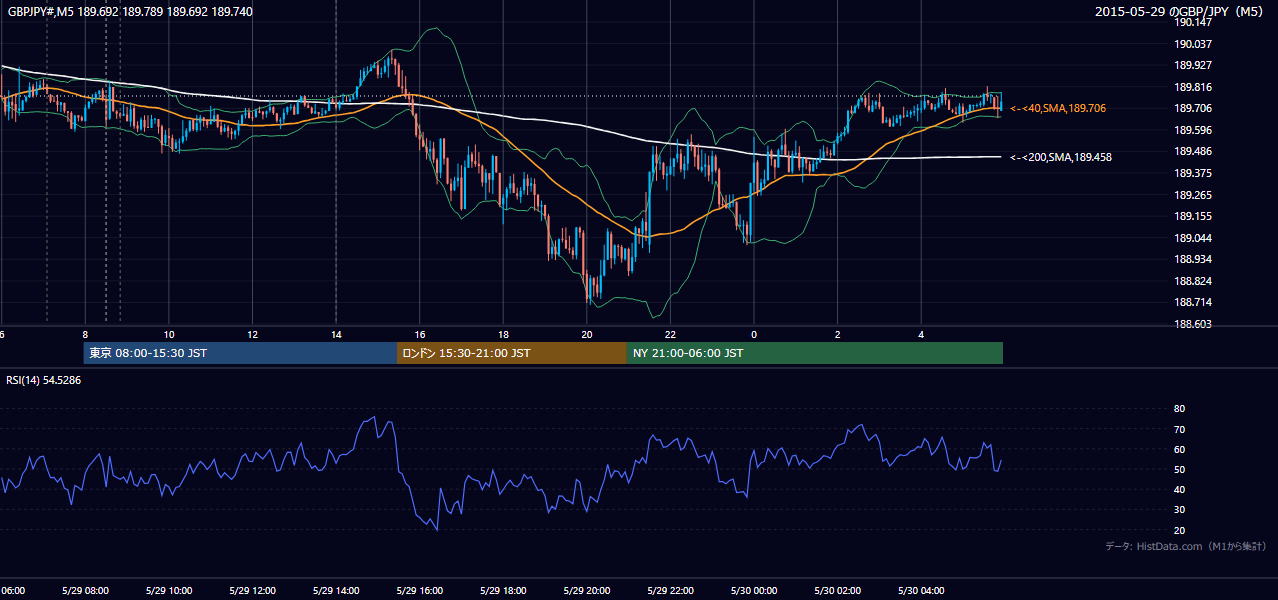Click price axis value 188.934
The width and height of the screenshot is (1278, 600).
coord(1193,259)
